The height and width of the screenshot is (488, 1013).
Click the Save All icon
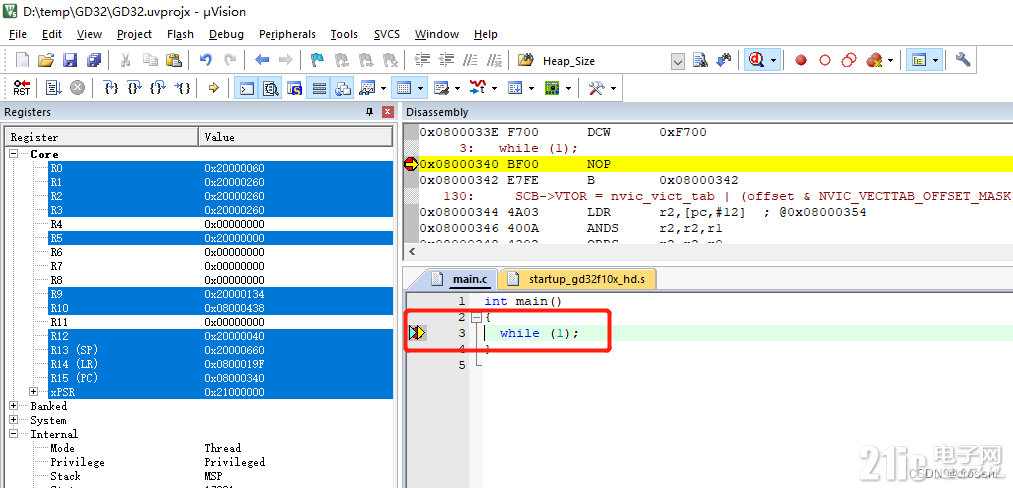(94, 60)
